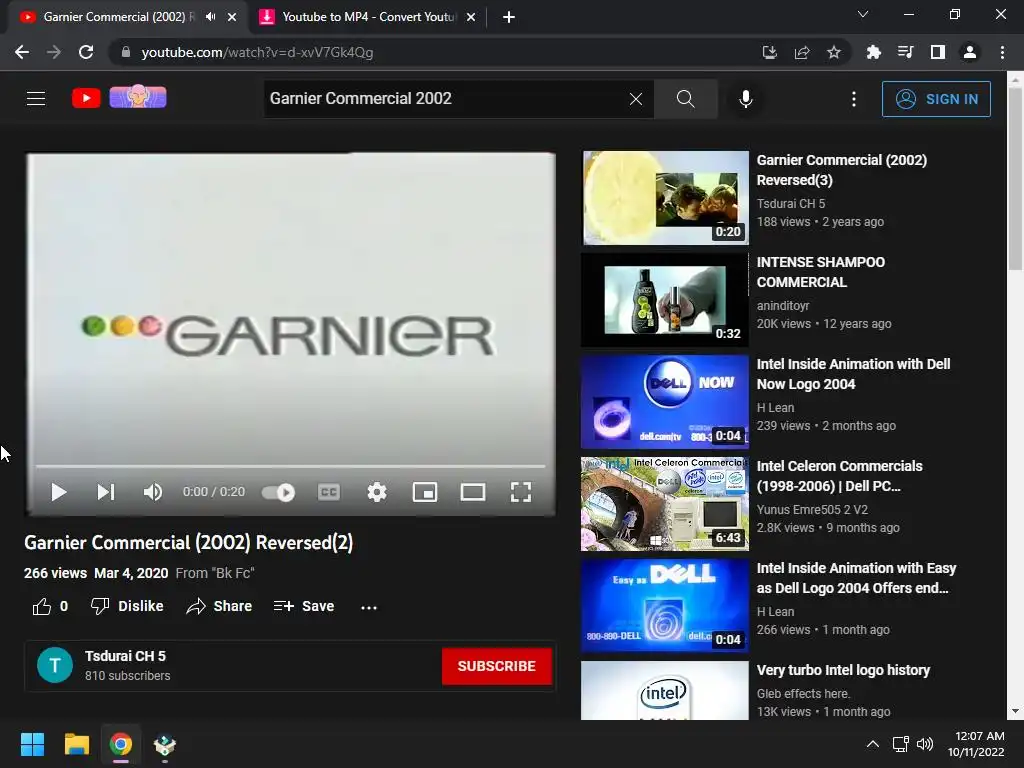Image resolution: width=1024 pixels, height=768 pixels.
Task: Close the Youtube to MP4 tab
Action: pyautogui.click(x=471, y=17)
